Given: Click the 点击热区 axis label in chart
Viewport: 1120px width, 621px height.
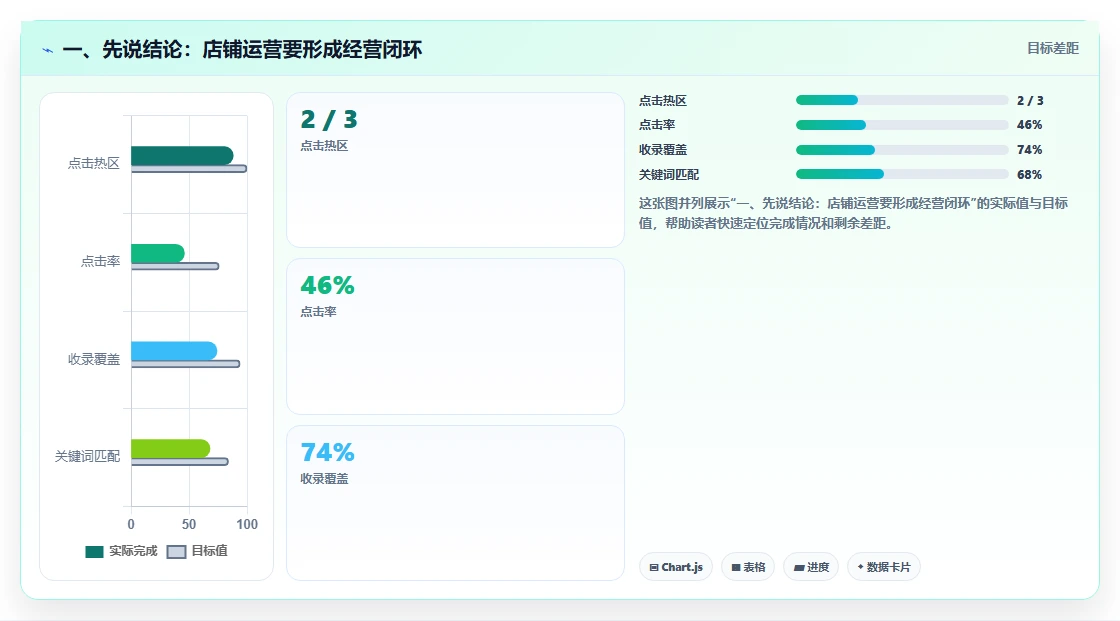Looking at the screenshot, I should coord(94,164).
